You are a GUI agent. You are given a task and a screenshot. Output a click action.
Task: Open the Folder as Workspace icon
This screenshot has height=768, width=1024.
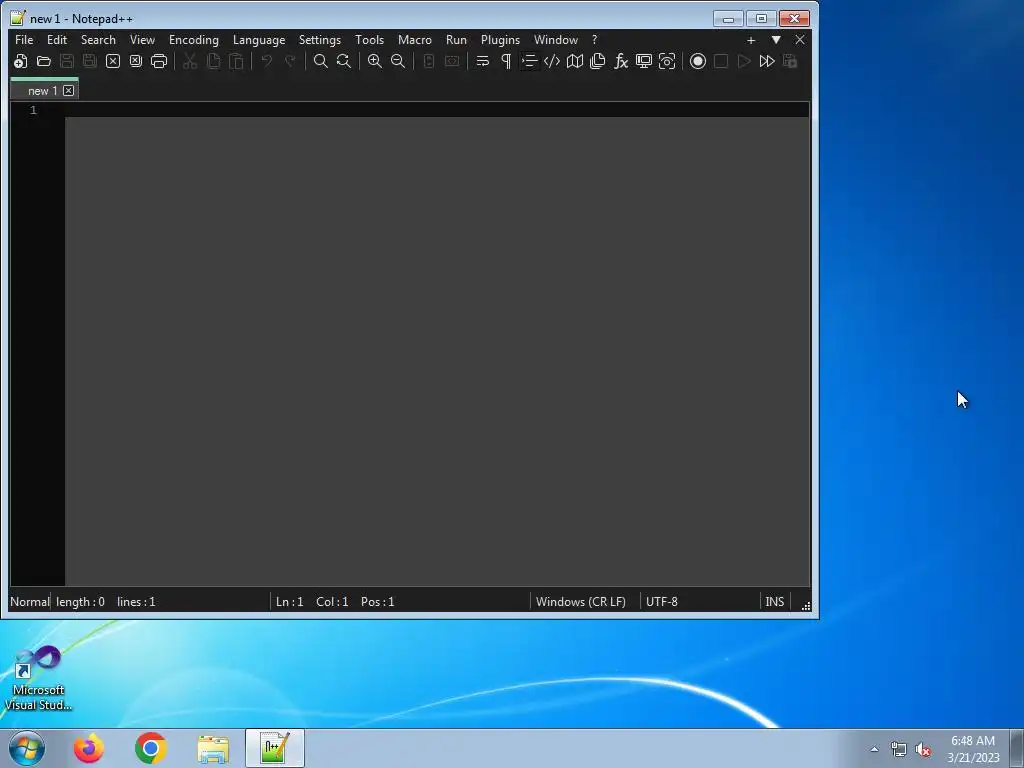pyautogui.click(x=644, y=61)
